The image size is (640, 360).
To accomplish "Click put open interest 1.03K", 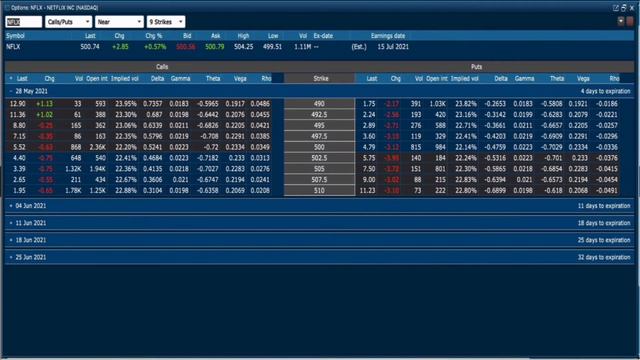I will [x=438, y=104].
